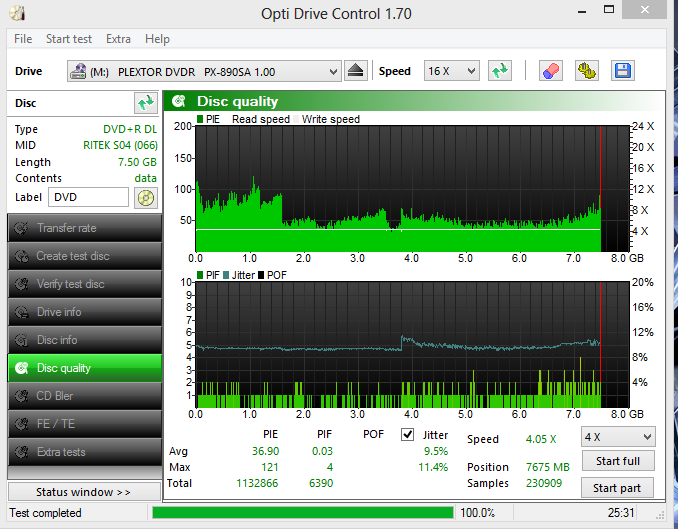
Task: Click the FE / TE sidebar icon
Action: (21, 424)
